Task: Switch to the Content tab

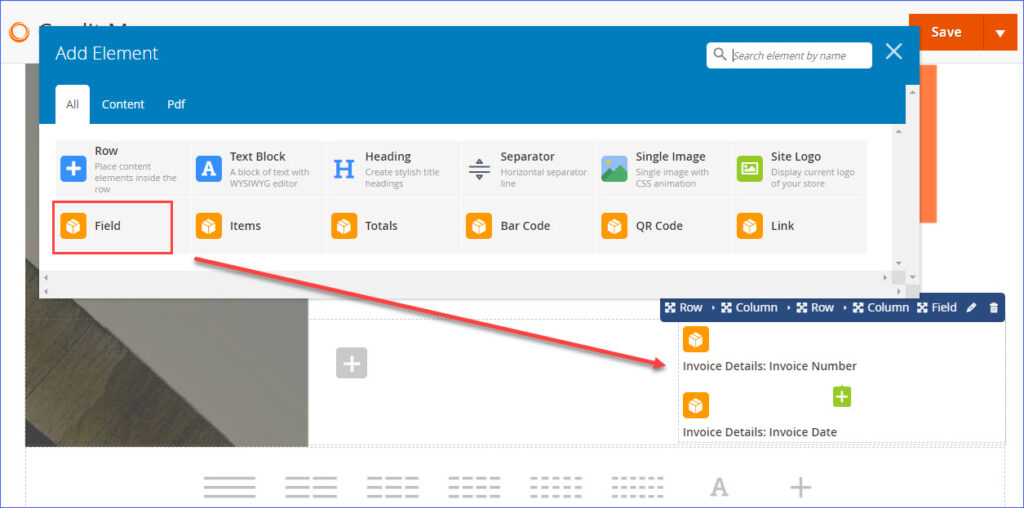Action: (x=123, y=104)
